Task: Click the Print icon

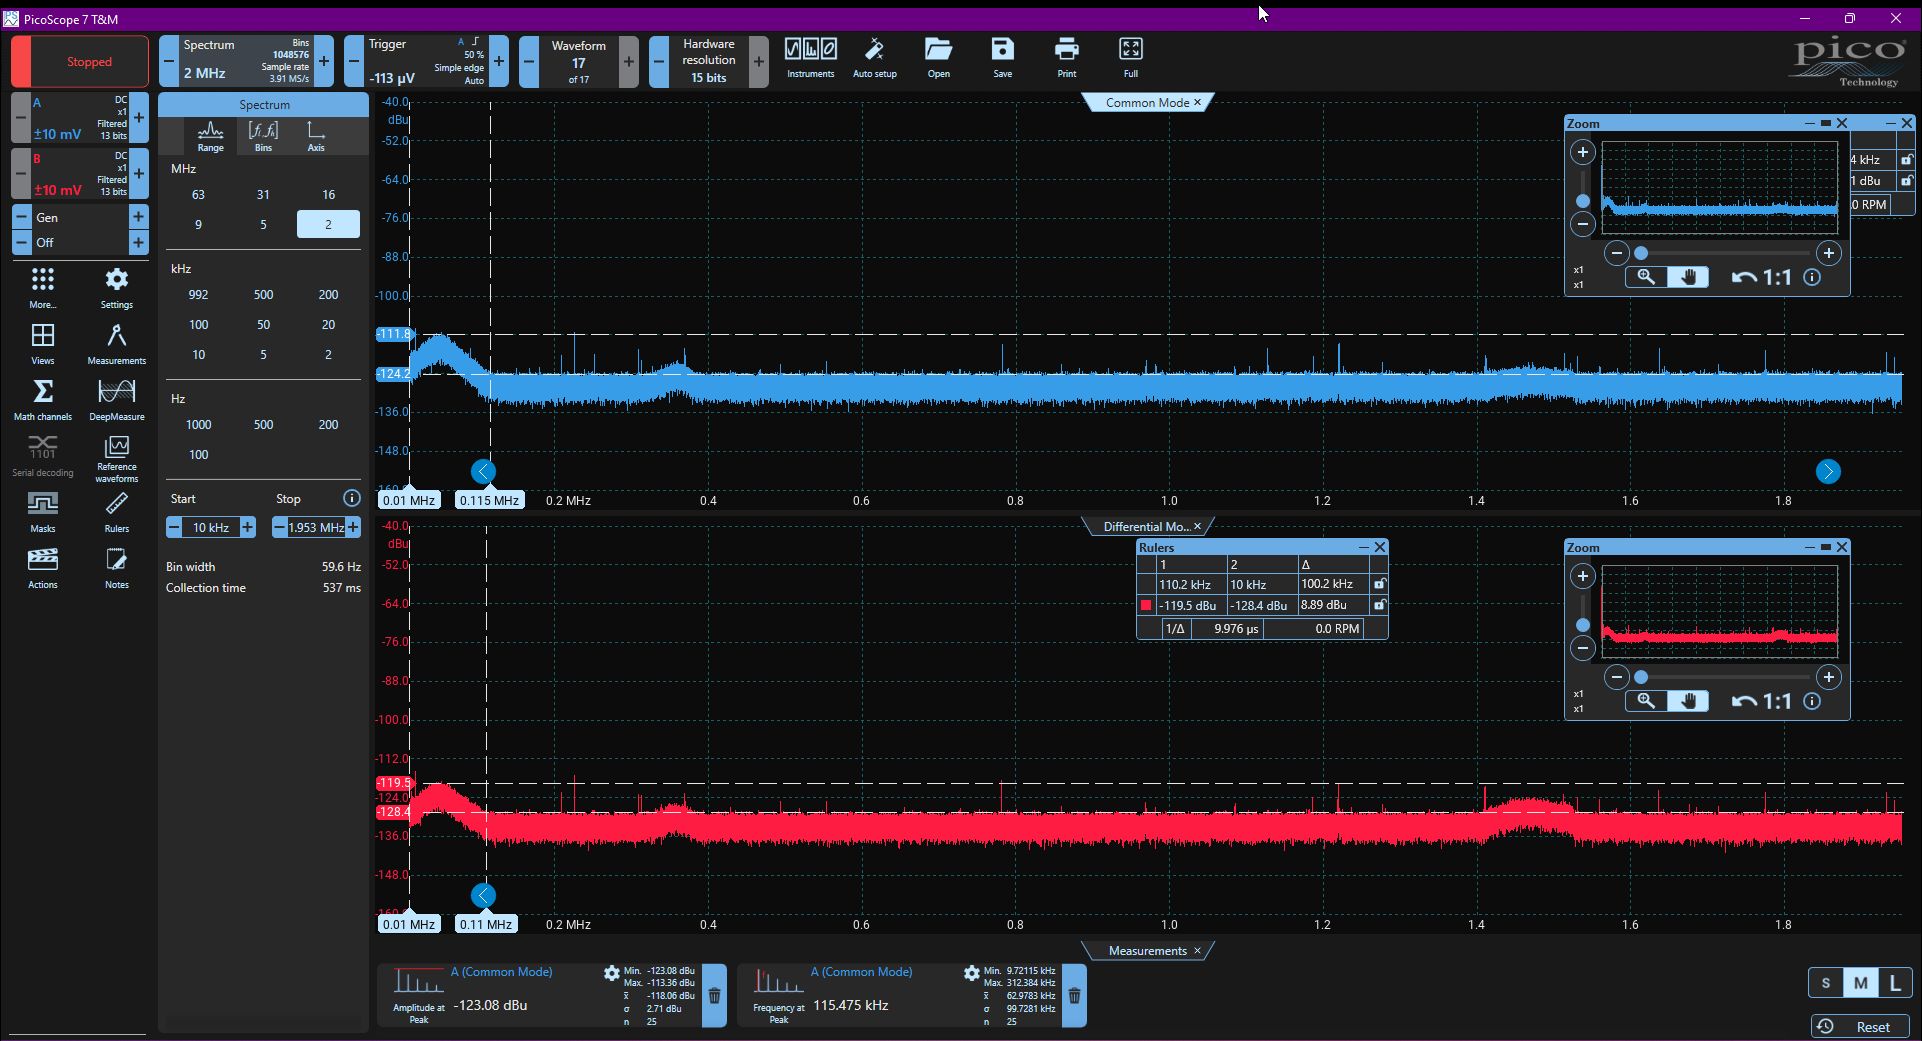Action: coord(1067,58)
